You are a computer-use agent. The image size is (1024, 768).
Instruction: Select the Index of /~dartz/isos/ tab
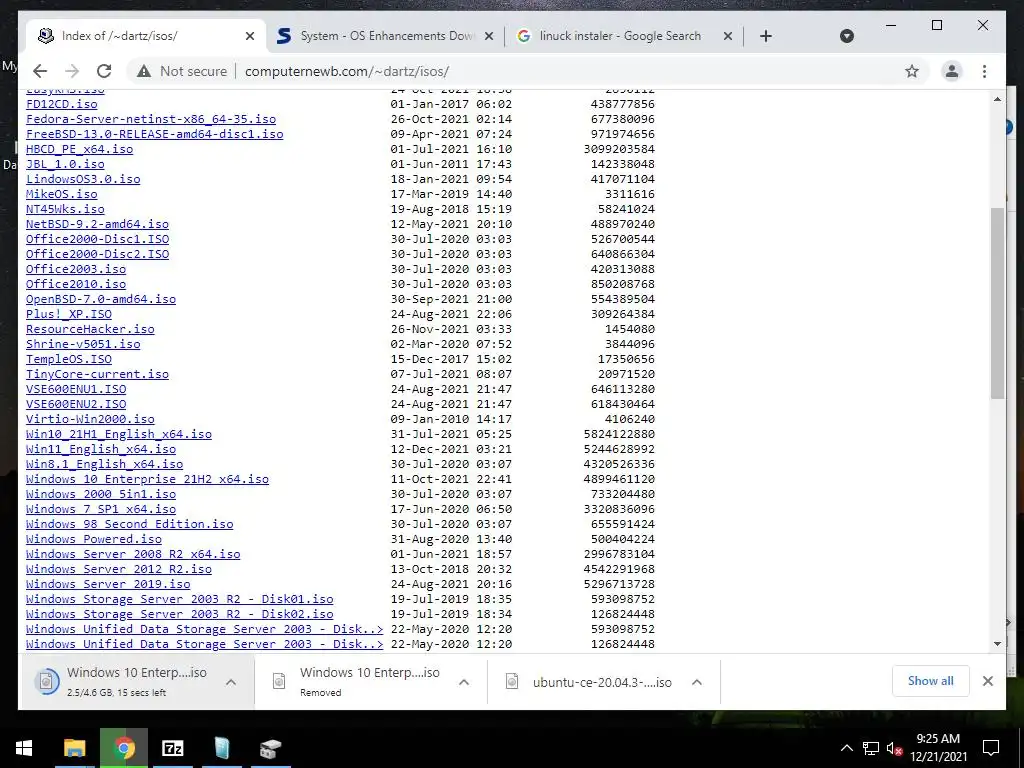click(144, 36)
